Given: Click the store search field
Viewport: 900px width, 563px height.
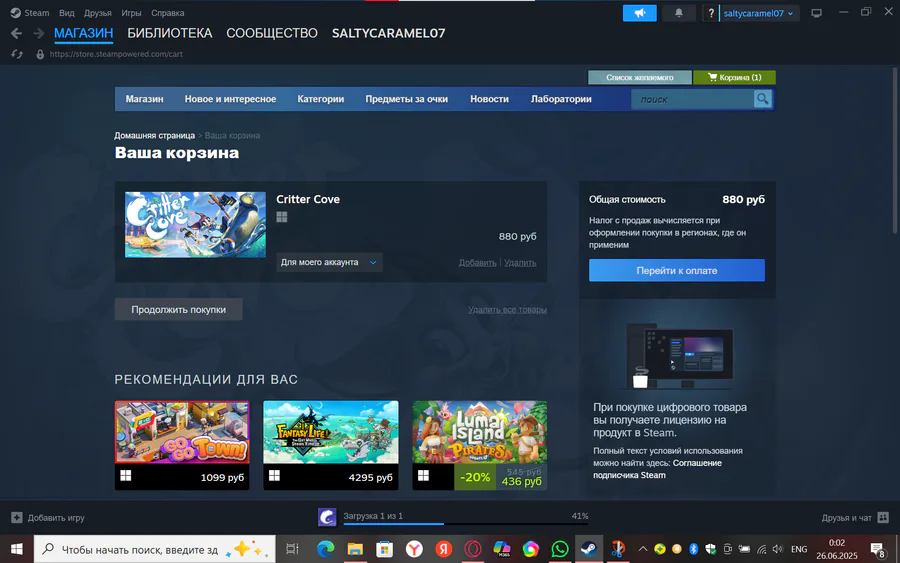Looking at the screenshot, I should [693, 99].
